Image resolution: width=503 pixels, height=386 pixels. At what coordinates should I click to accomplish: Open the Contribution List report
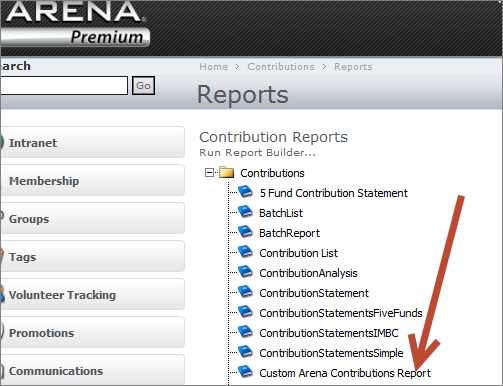(299, 253)
